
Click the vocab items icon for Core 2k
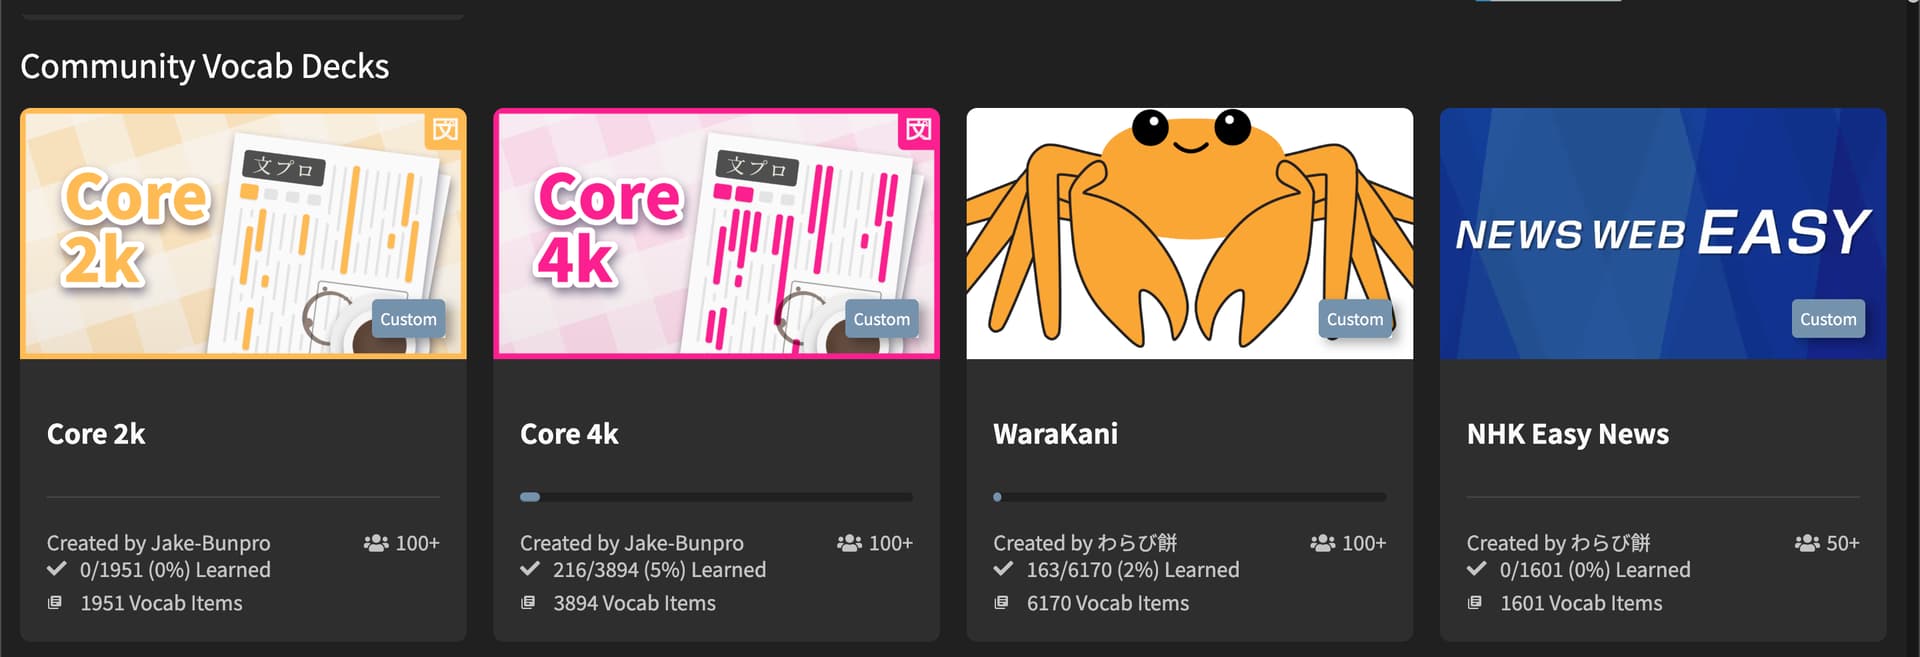pos(55,603)
